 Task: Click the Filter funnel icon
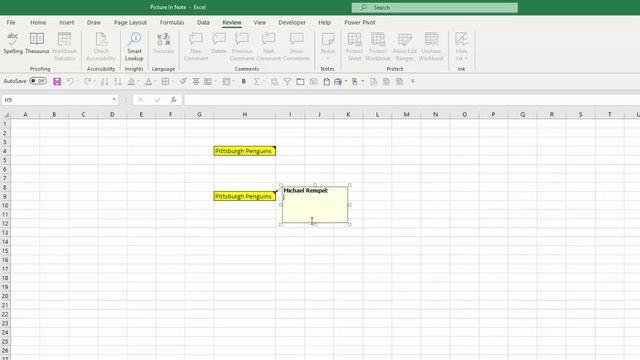tap(287, 82)
